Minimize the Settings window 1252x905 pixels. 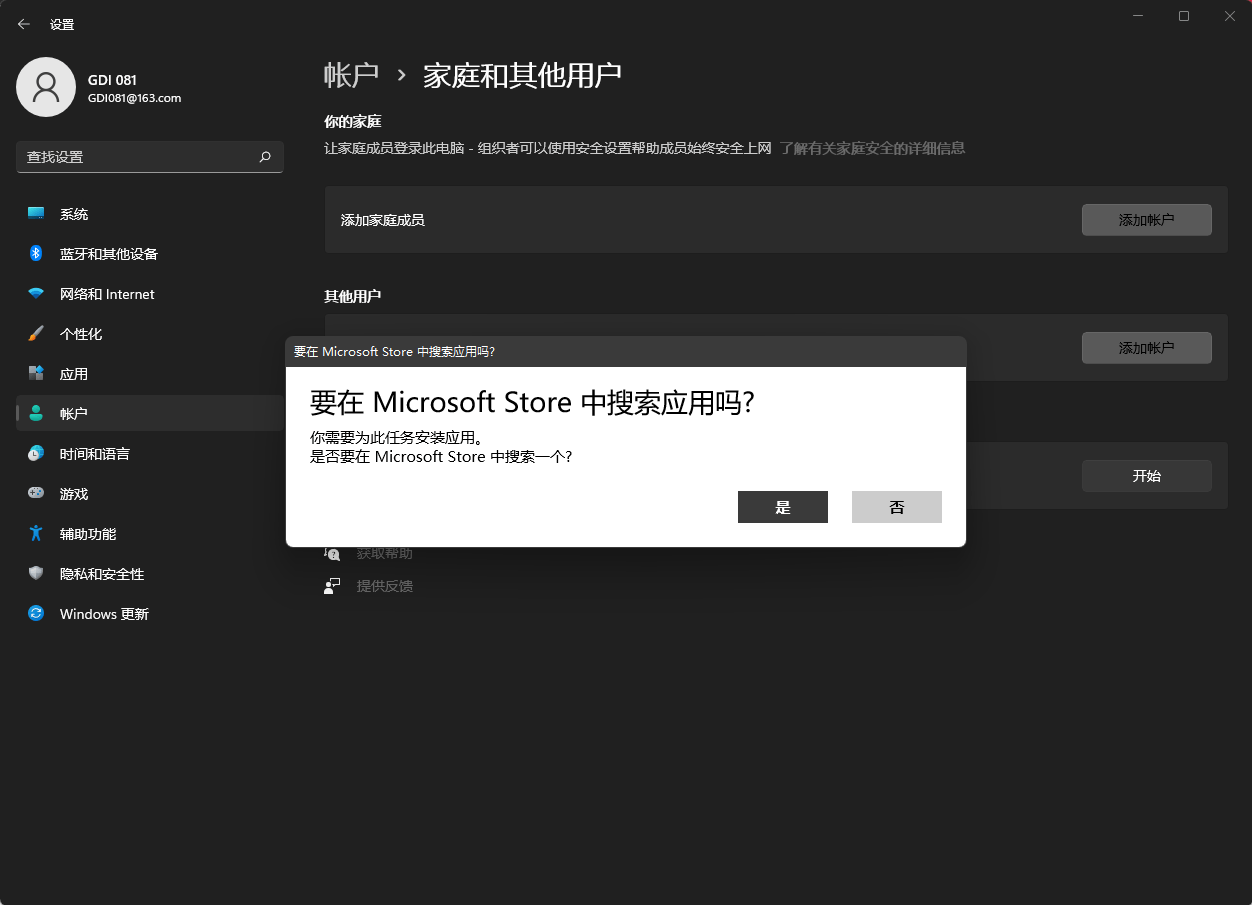coord(1138,16)
